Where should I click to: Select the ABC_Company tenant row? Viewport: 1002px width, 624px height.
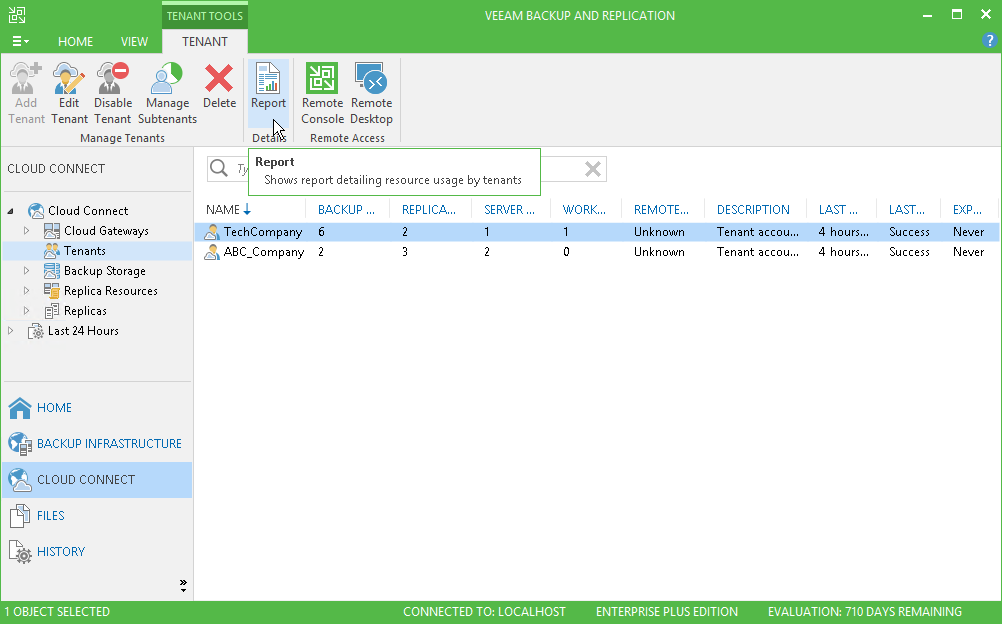point(597,252)
